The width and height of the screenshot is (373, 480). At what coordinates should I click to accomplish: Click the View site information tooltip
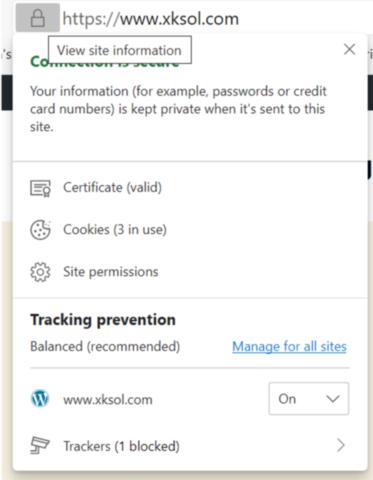120,50
